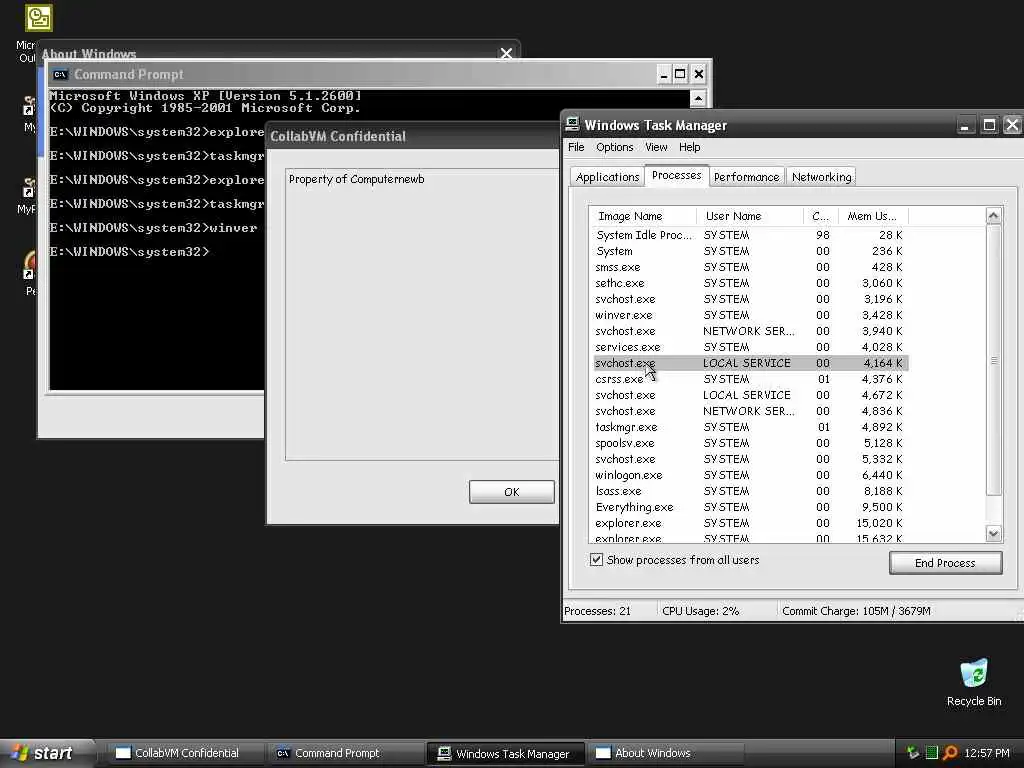Select the Everything.exe process row
The width and height of the screenshot is (1024, 768).
pyautogui.click(x=749, y=507)
